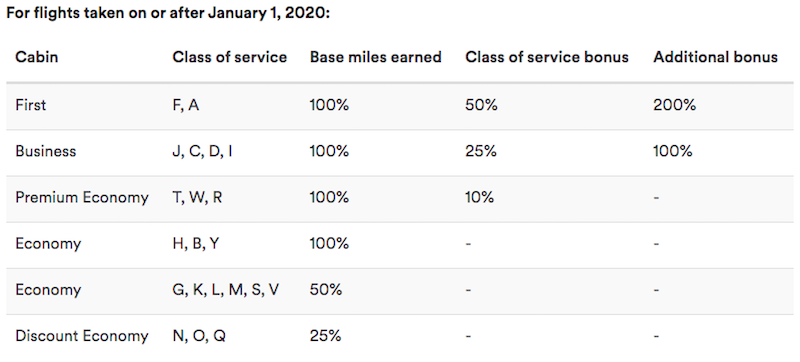Image resolution: width=800 pixels, height=362 pixels.
Task: Click the 25% Discount Economy base miles
Action: 326,336
